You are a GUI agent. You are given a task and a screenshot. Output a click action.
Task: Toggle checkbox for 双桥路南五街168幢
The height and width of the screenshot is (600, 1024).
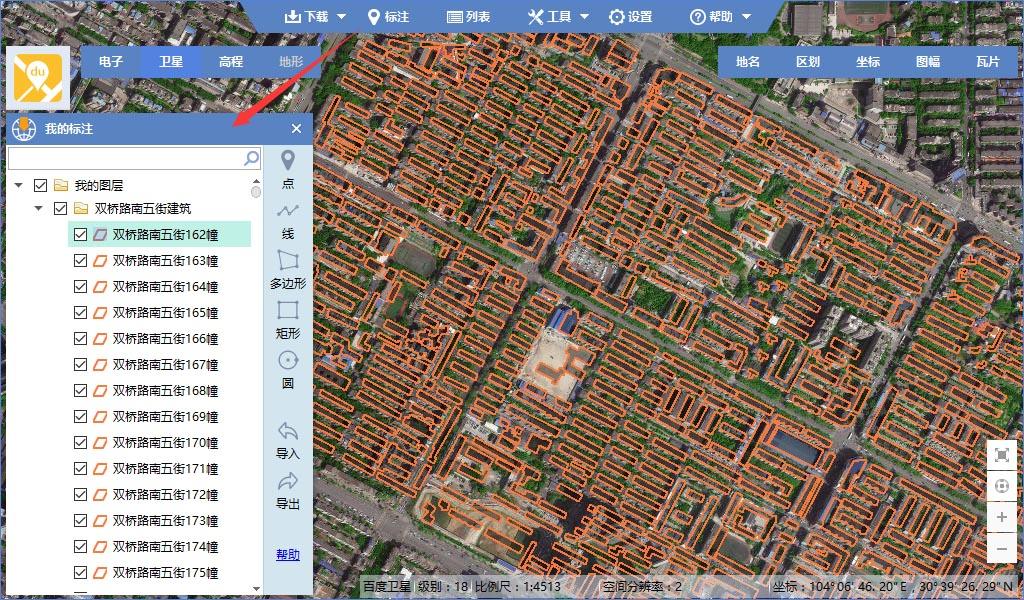pos(80,390)
